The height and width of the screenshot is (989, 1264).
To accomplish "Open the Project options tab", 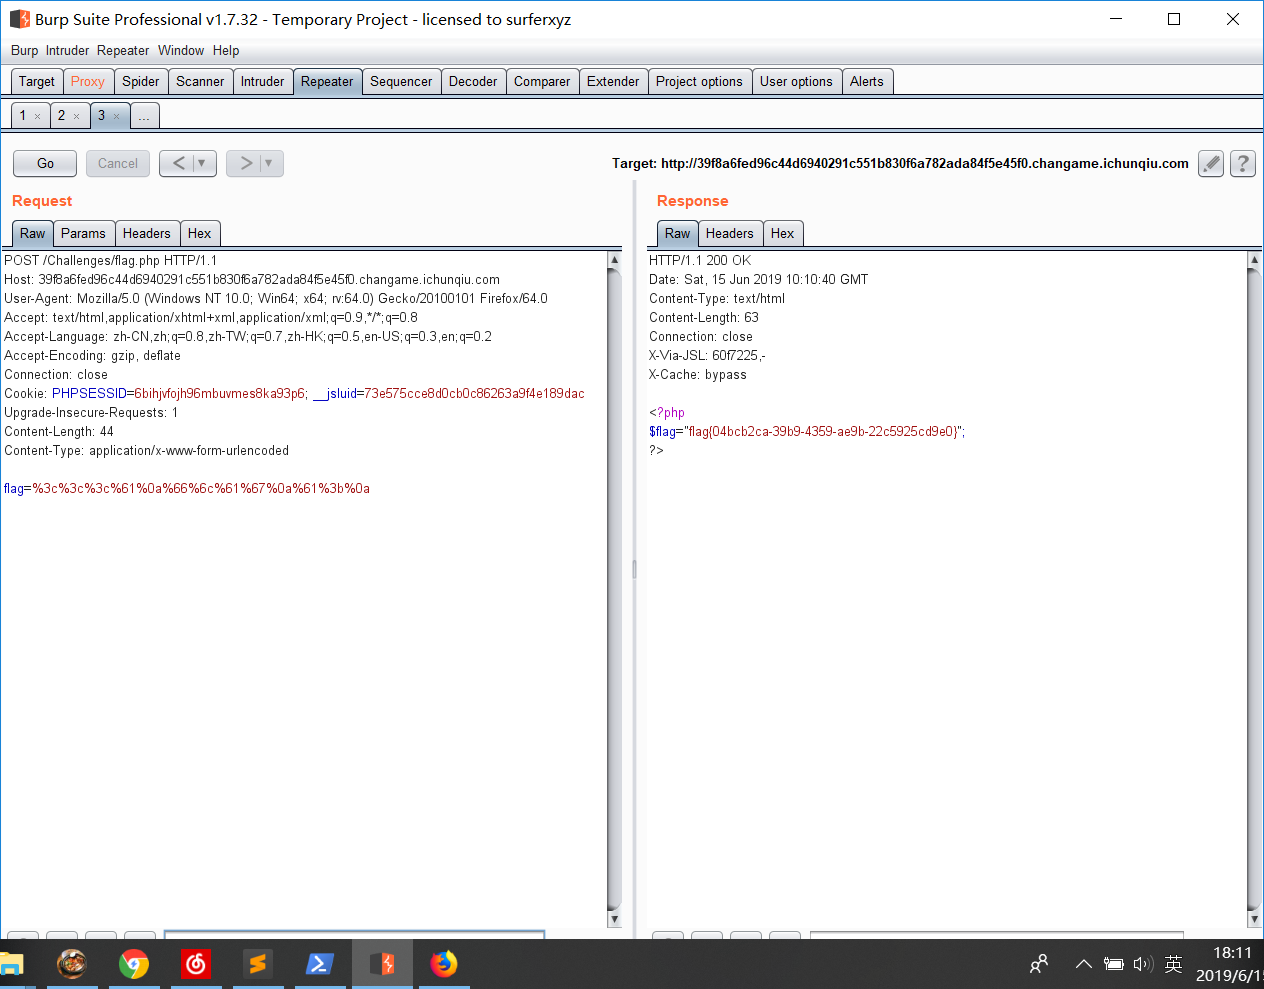I will 699,82.
